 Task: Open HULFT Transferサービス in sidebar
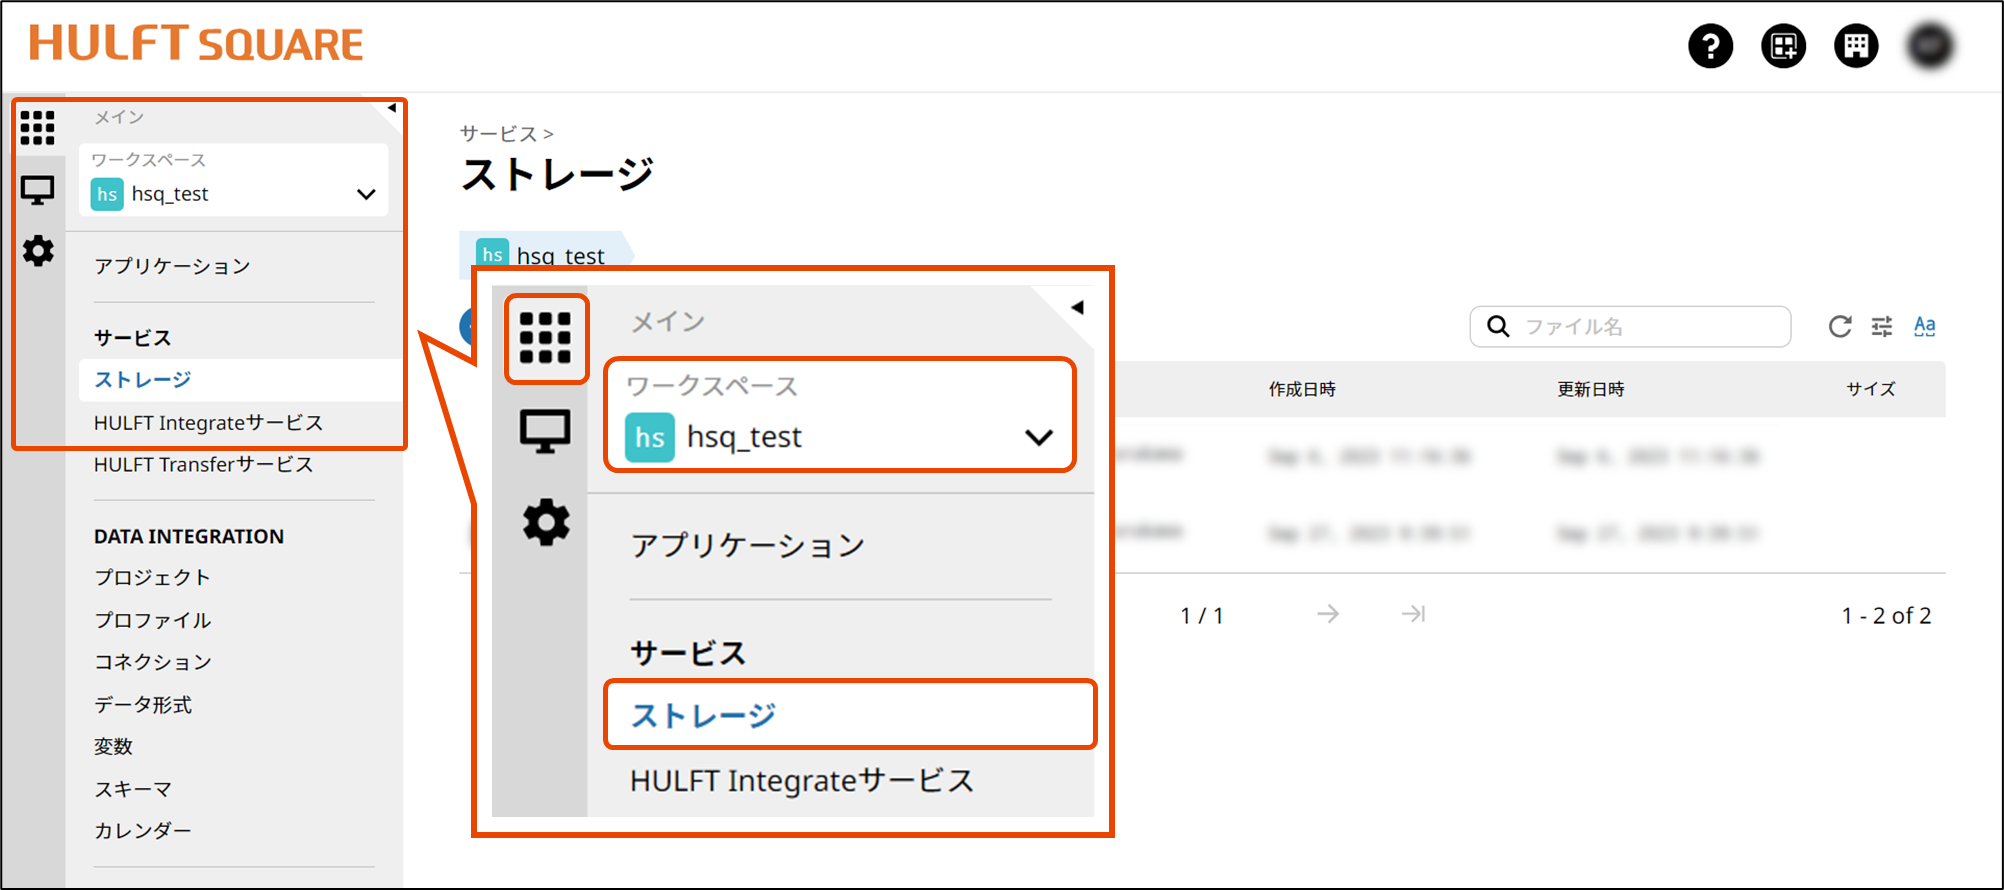pos(203,465)
